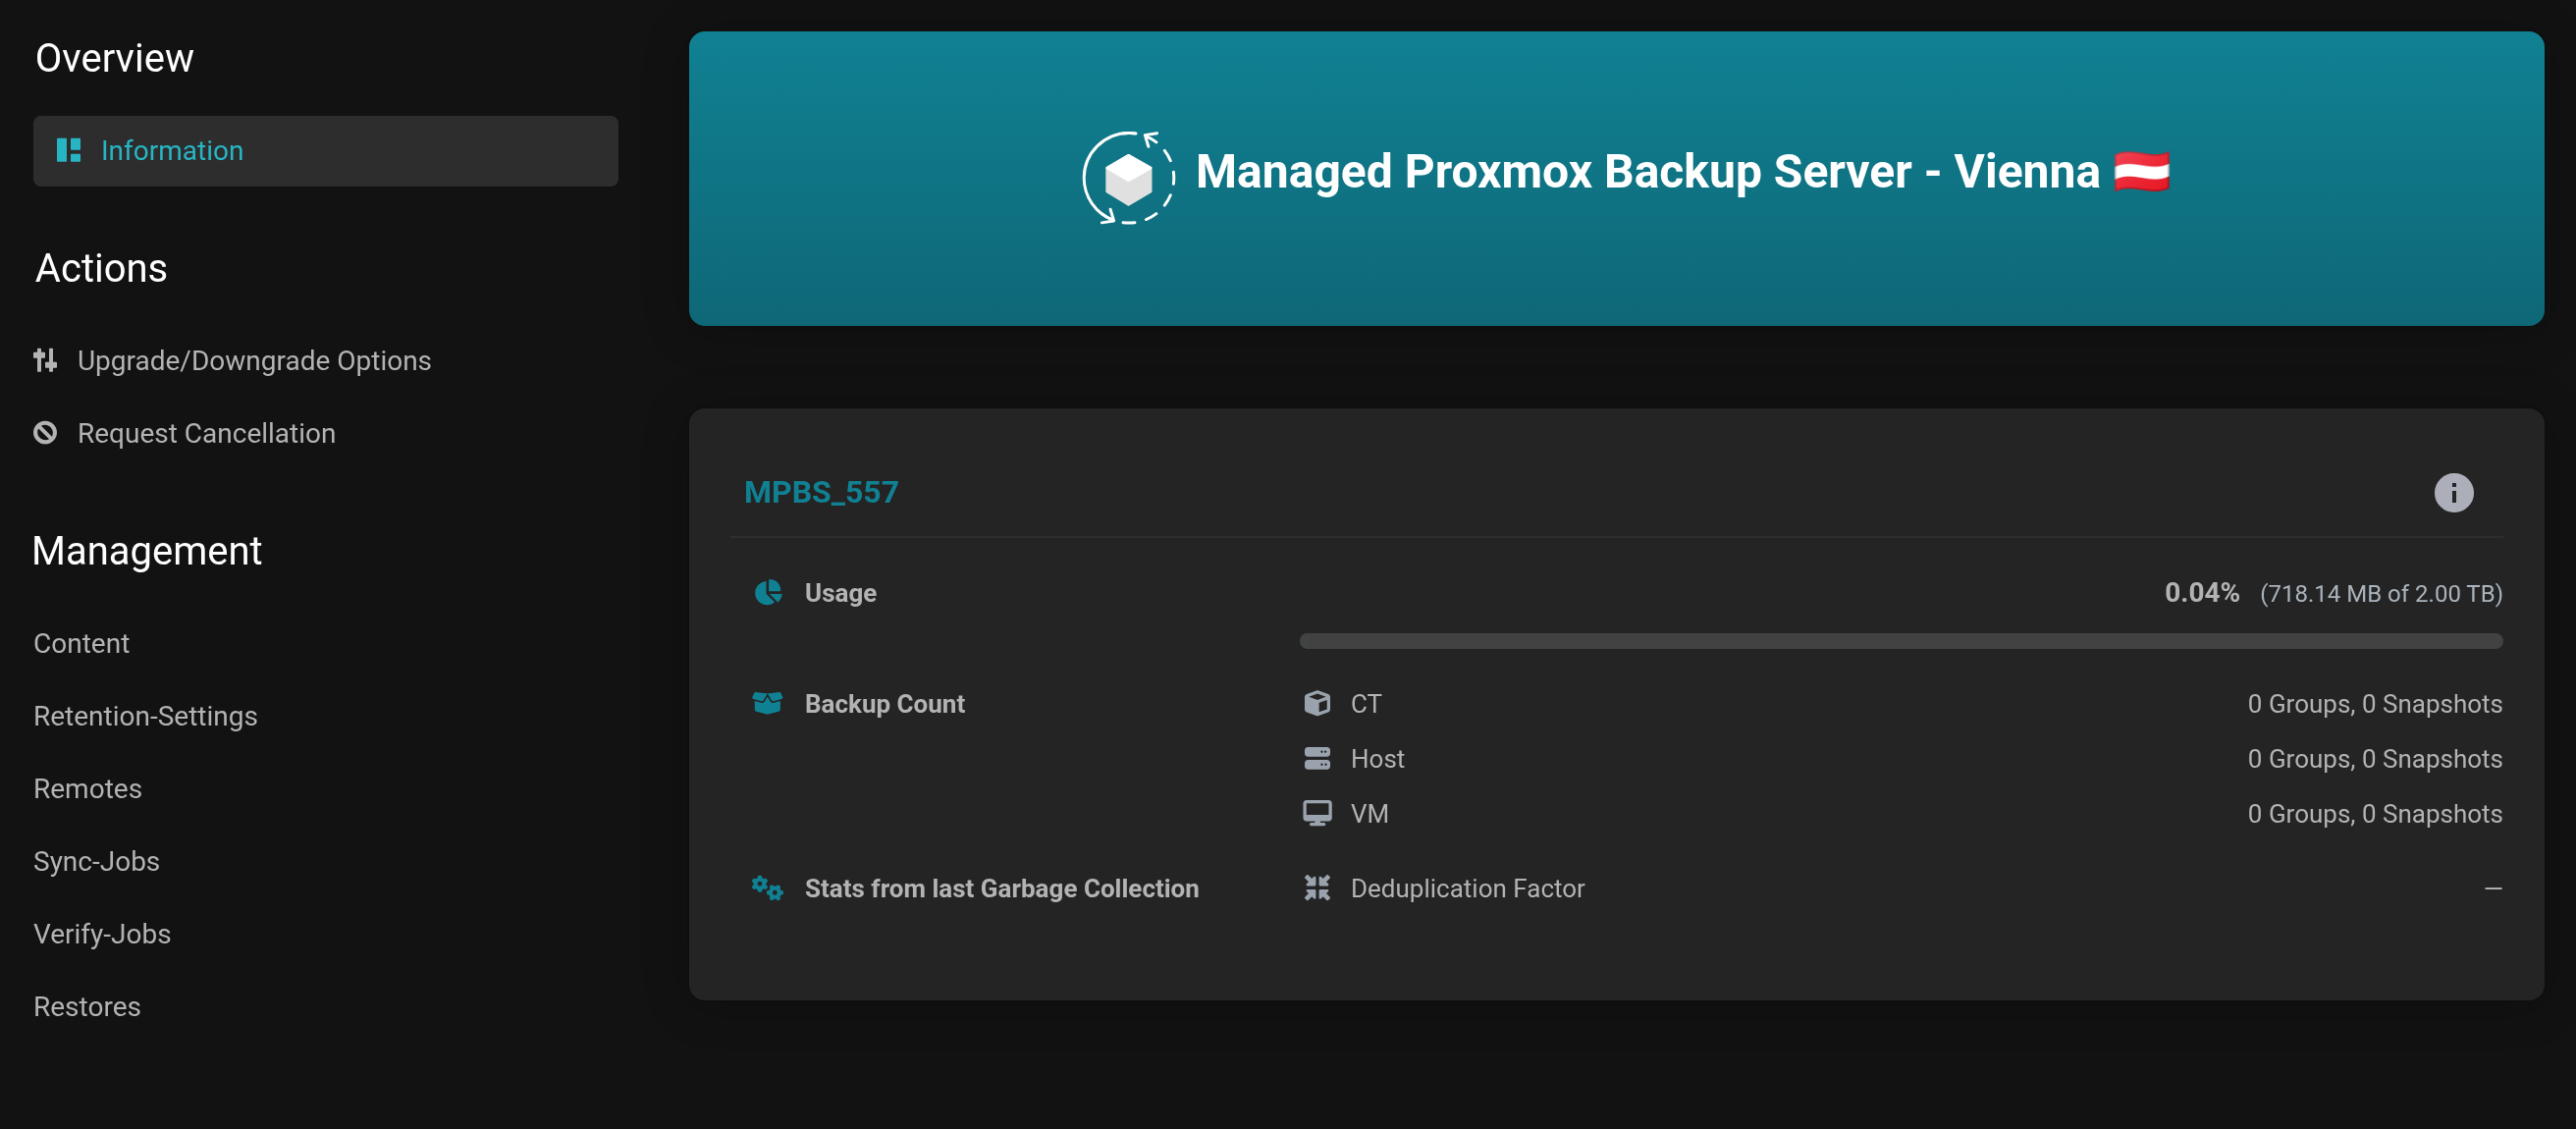Click the info icon on MPBS_557 card
The height and width of the screenshot is (1129, 2576).
pyautogui.click(x=2453, y=493)
